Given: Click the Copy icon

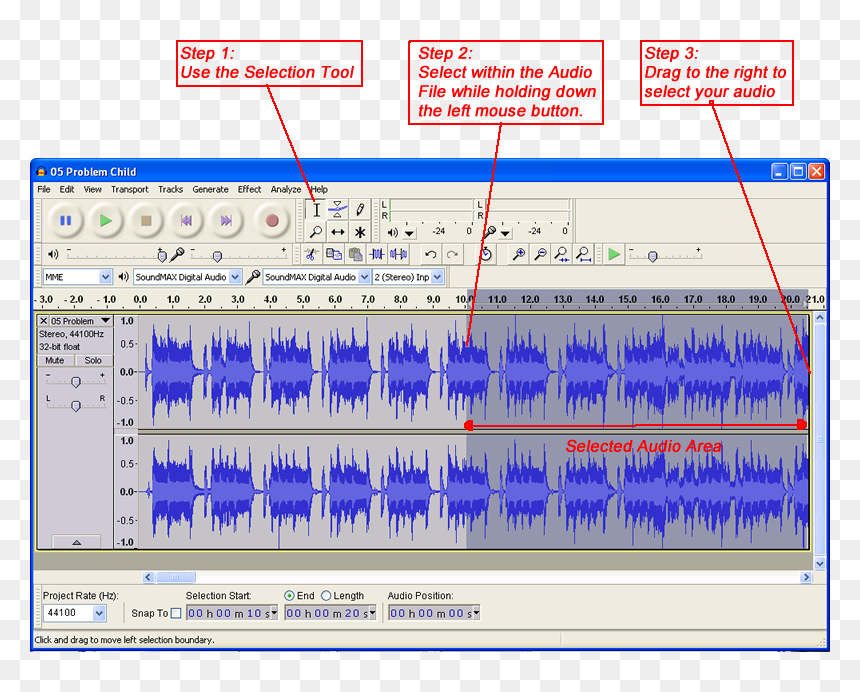Looking at the screenshot, I should [333, 254].
